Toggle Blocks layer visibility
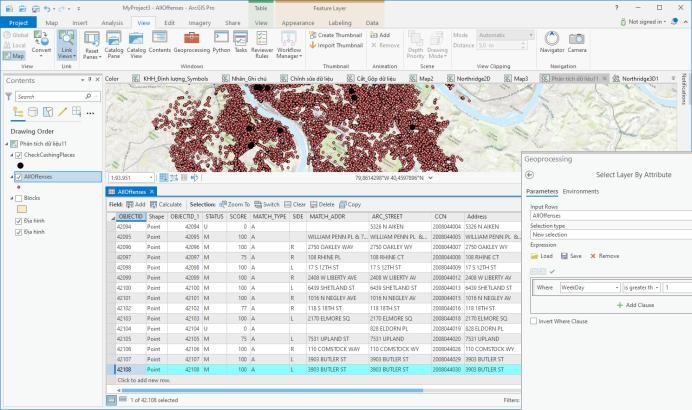Viewport: 692px width, 410px height. (19, 198)
